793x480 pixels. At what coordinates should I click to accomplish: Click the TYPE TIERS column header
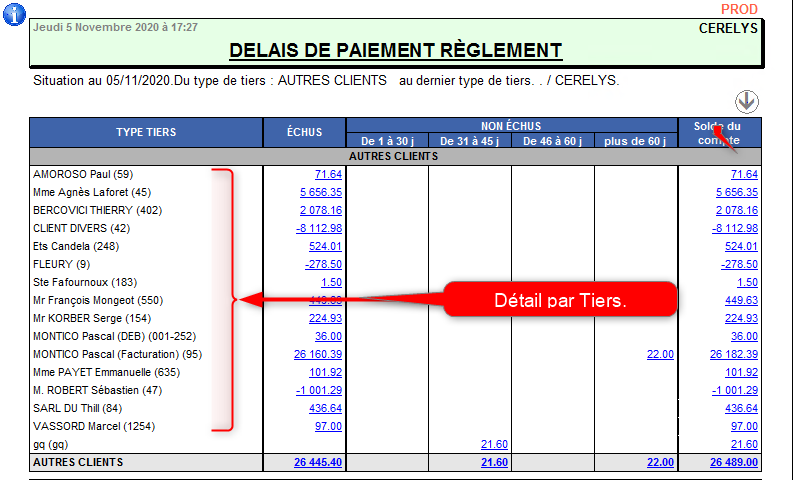pos(146,132)
